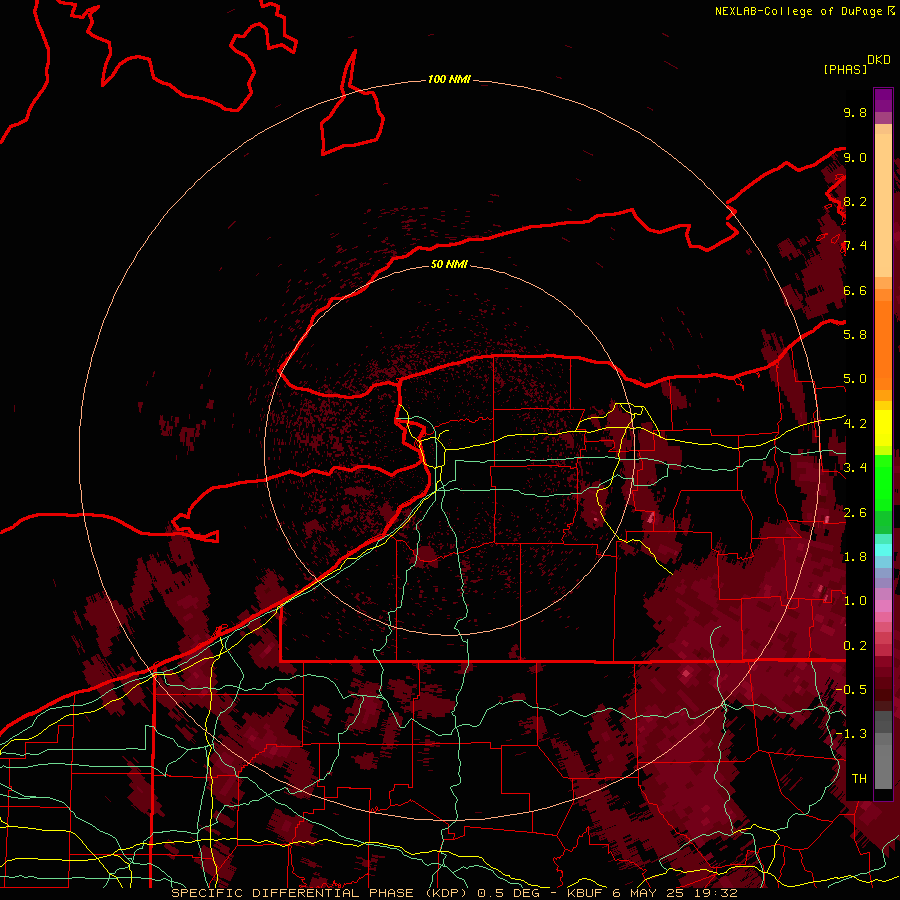Click the 1.0 value on the color scale
The height and width of the screenshot is (900, 900).
855,600
